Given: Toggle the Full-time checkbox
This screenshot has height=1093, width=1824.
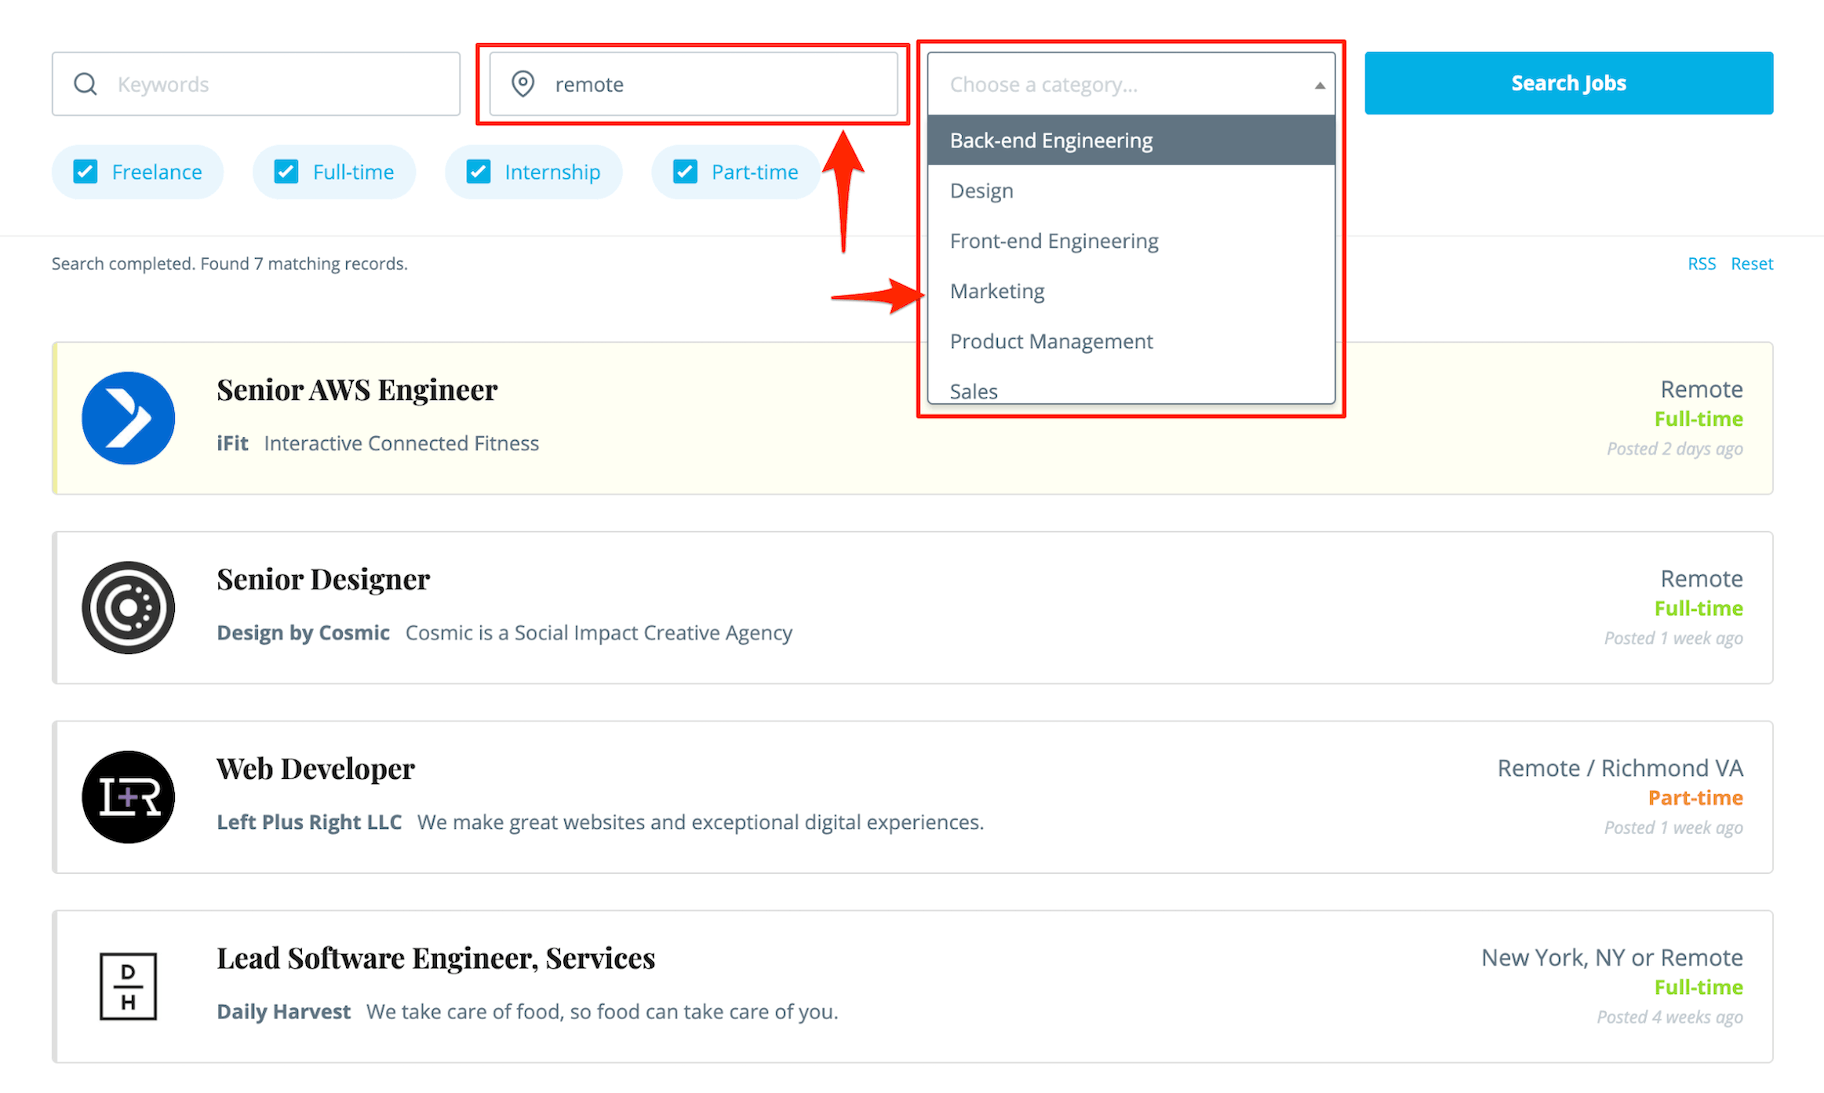Looking at the screenshot, I should [x=286, y=172].
